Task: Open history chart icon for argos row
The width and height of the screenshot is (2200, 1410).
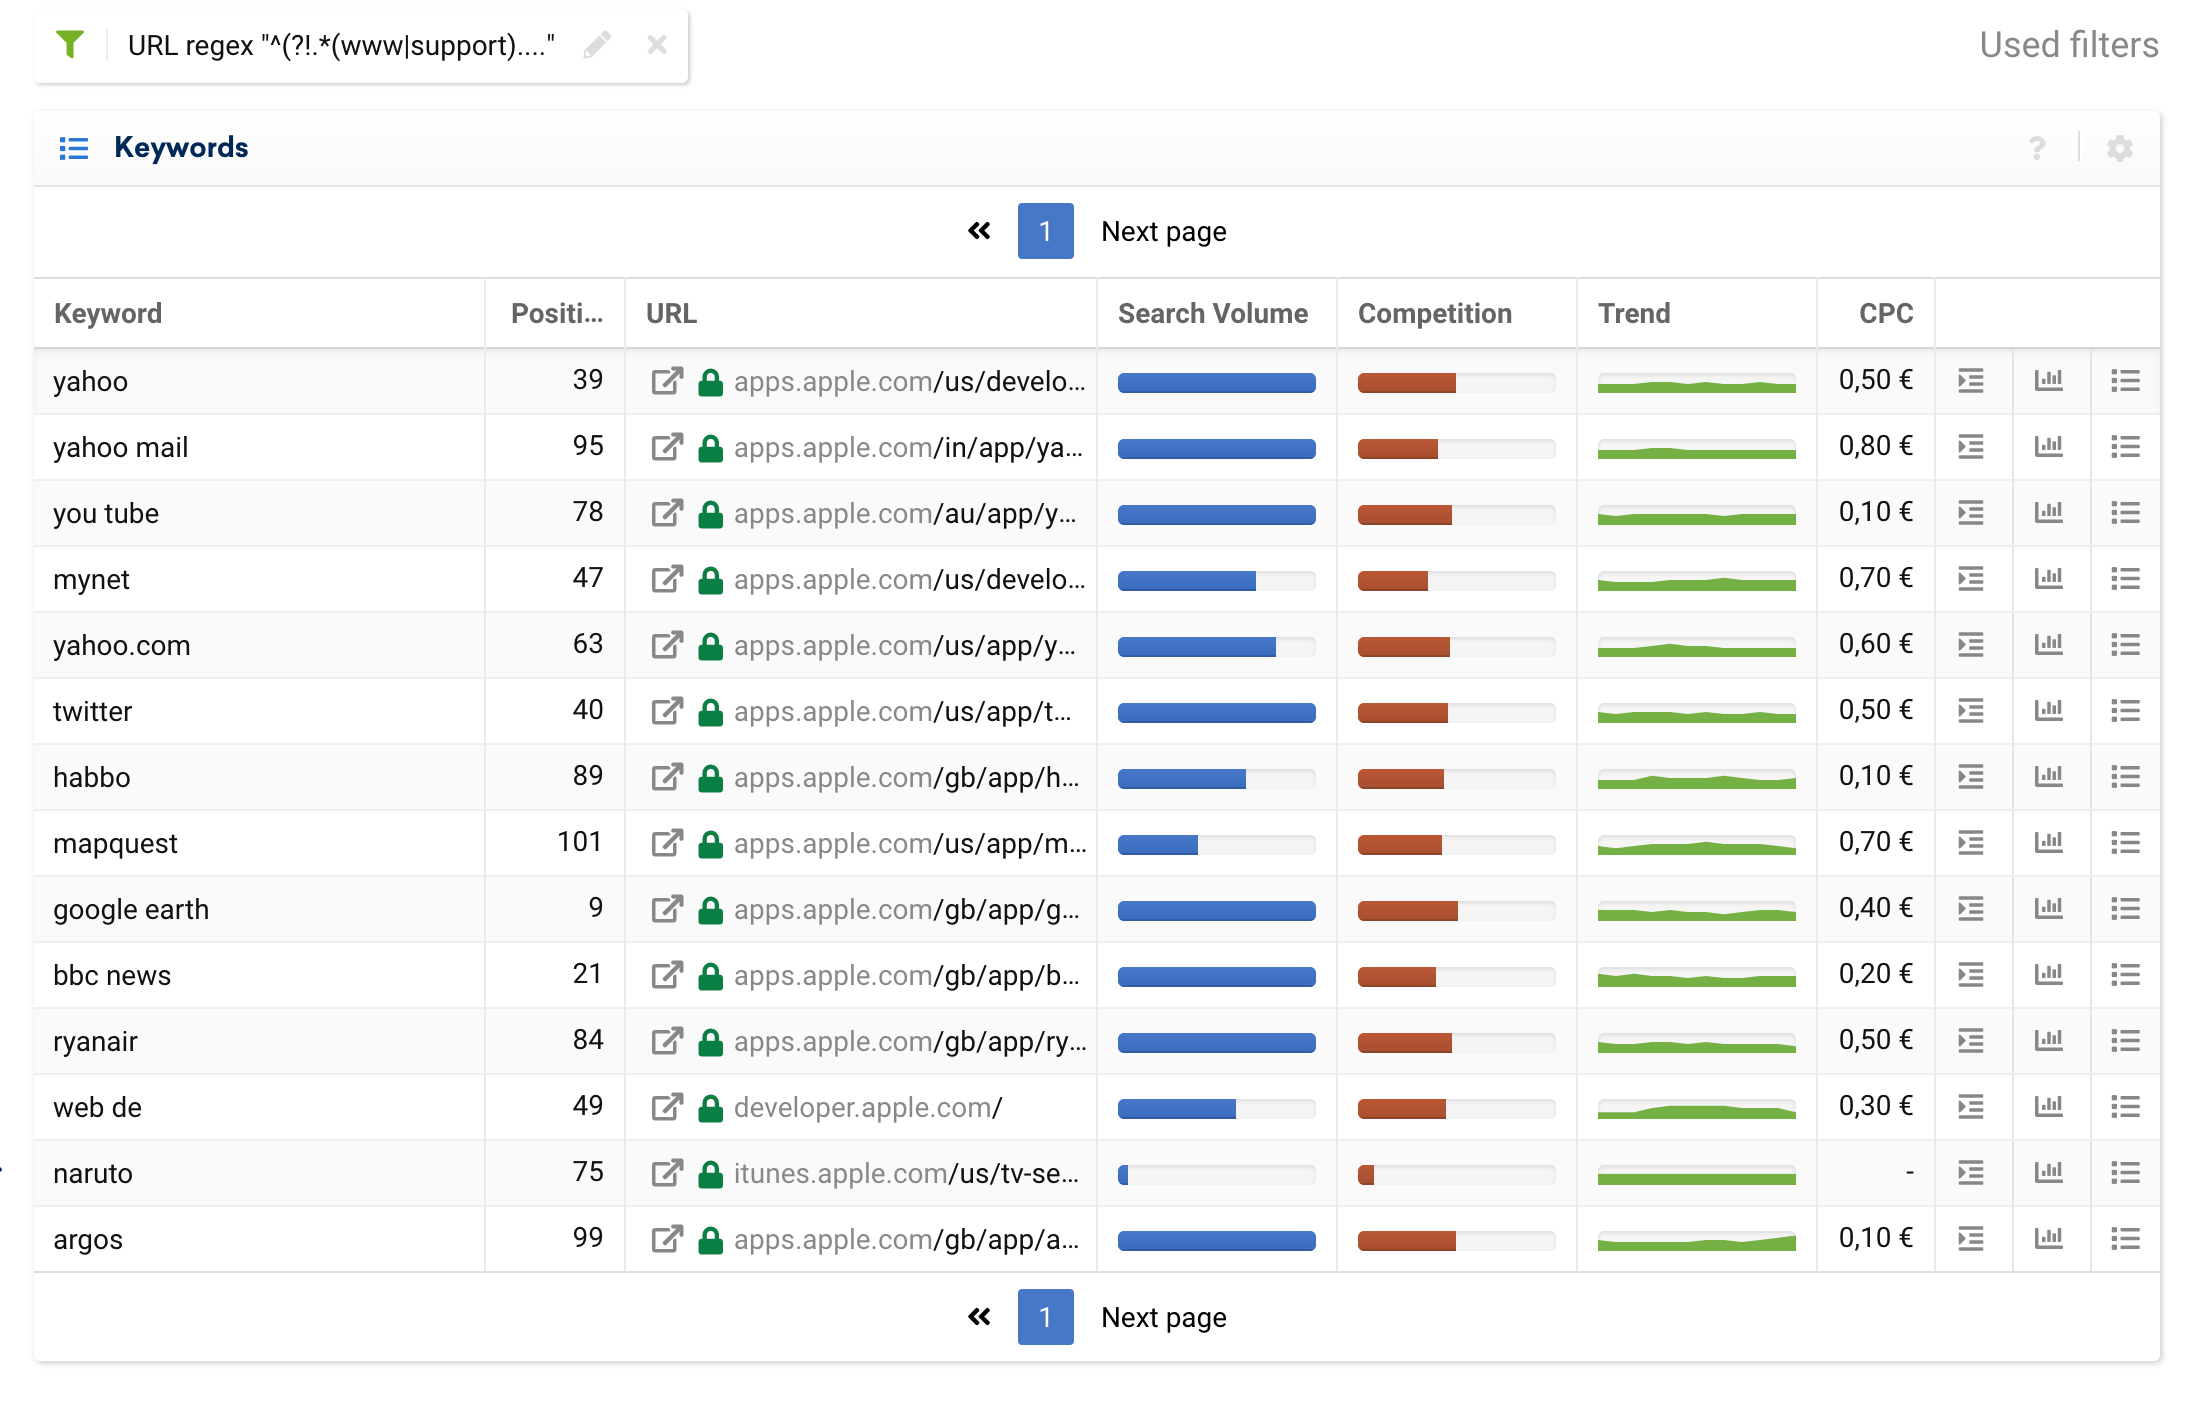Action: [x=2049, y=1238]
